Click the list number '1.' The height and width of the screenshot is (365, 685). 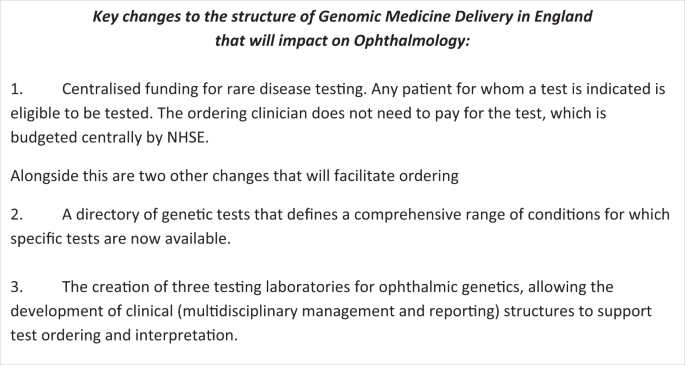tap(17, 89)
